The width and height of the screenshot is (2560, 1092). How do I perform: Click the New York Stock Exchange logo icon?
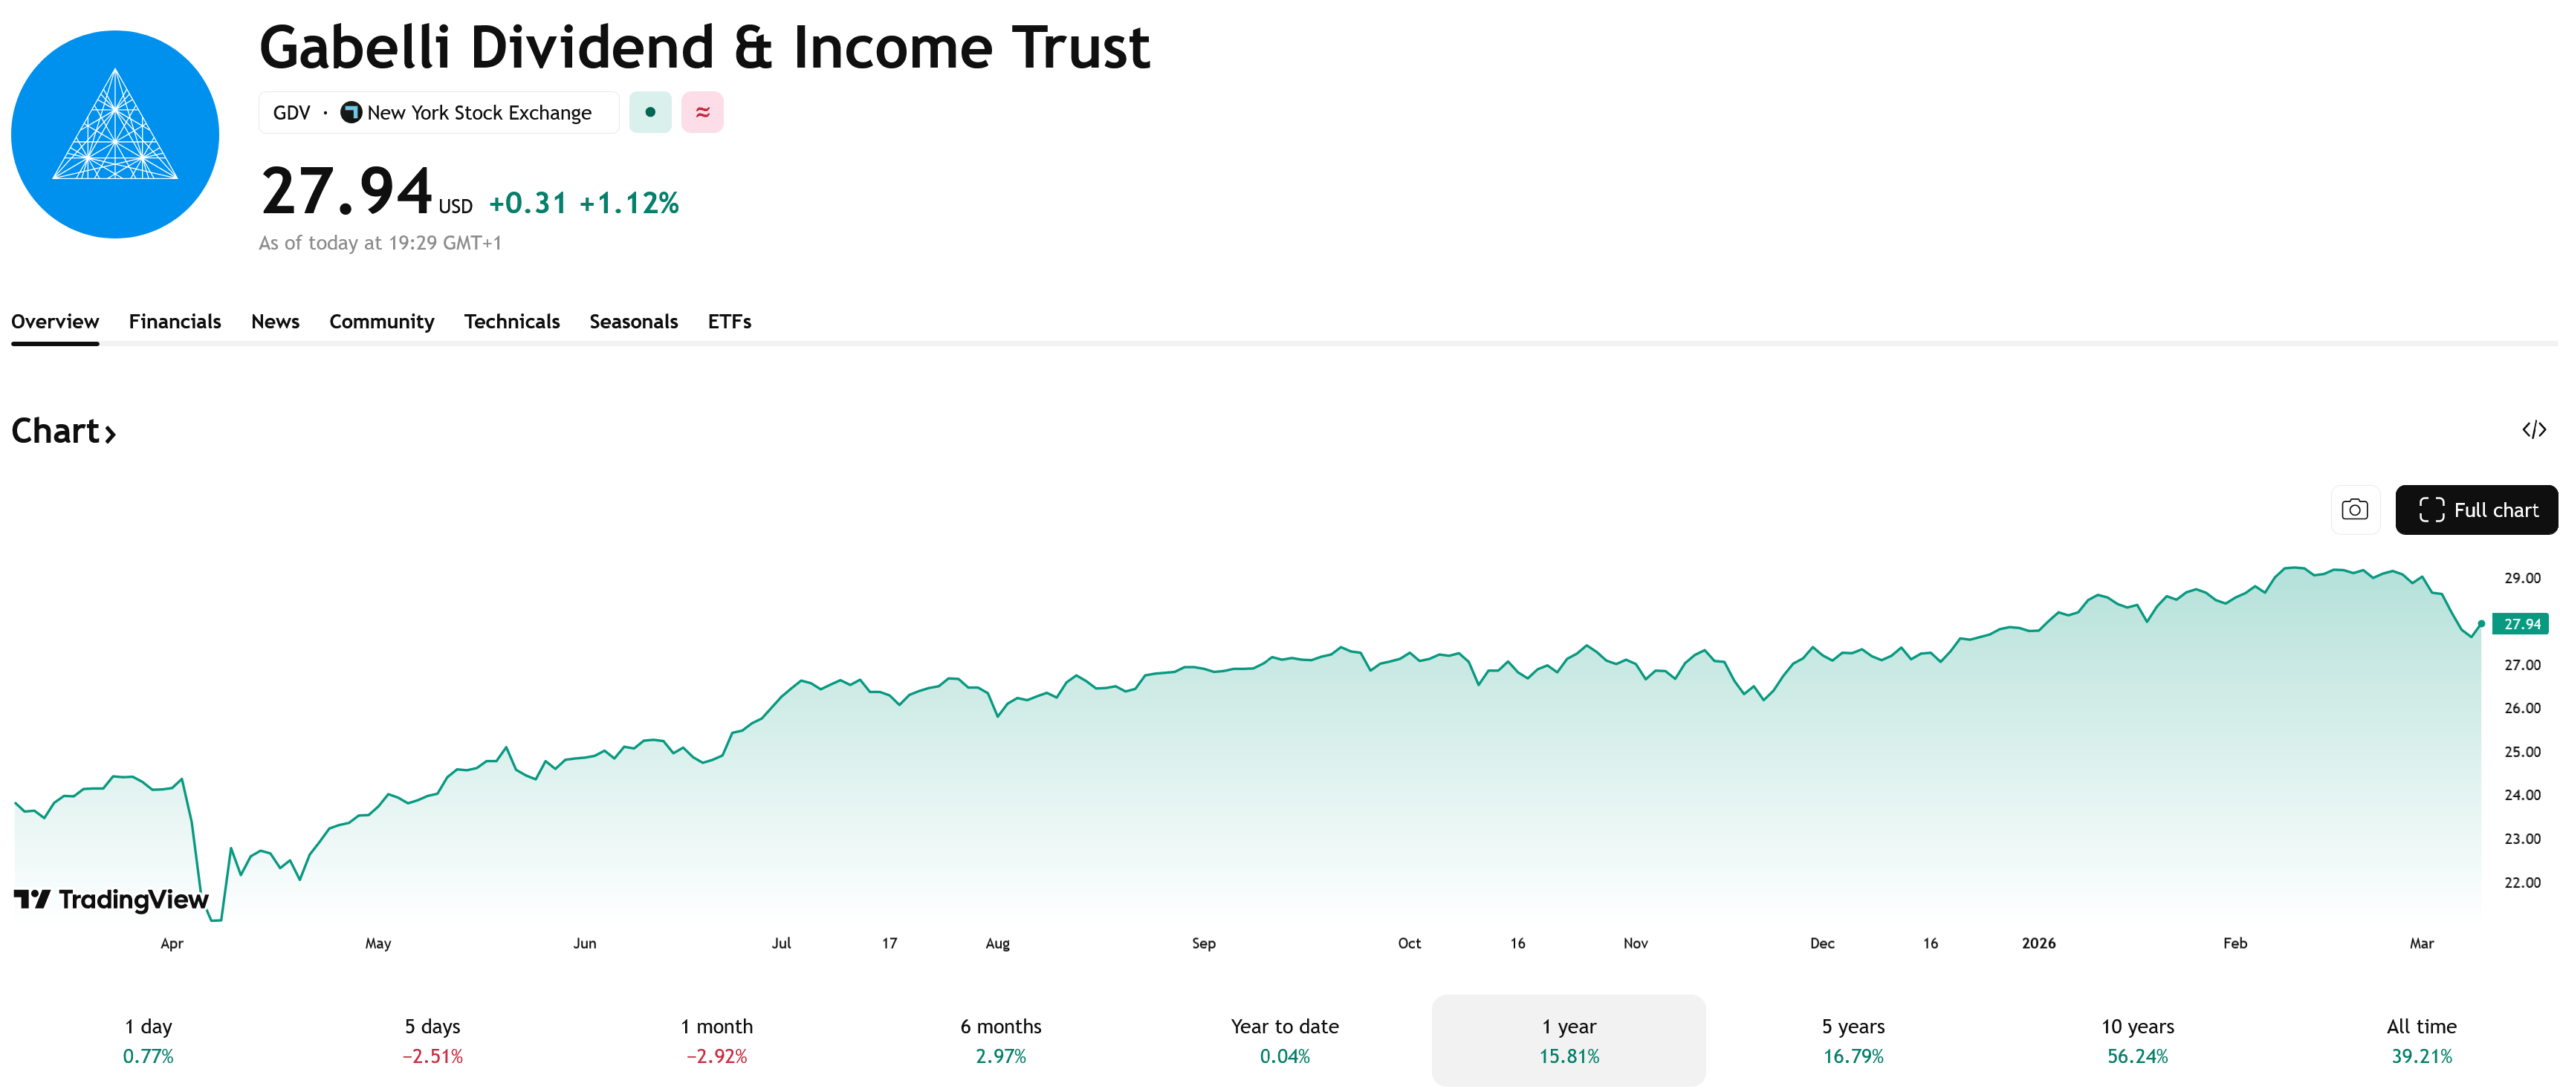[351, 112]
